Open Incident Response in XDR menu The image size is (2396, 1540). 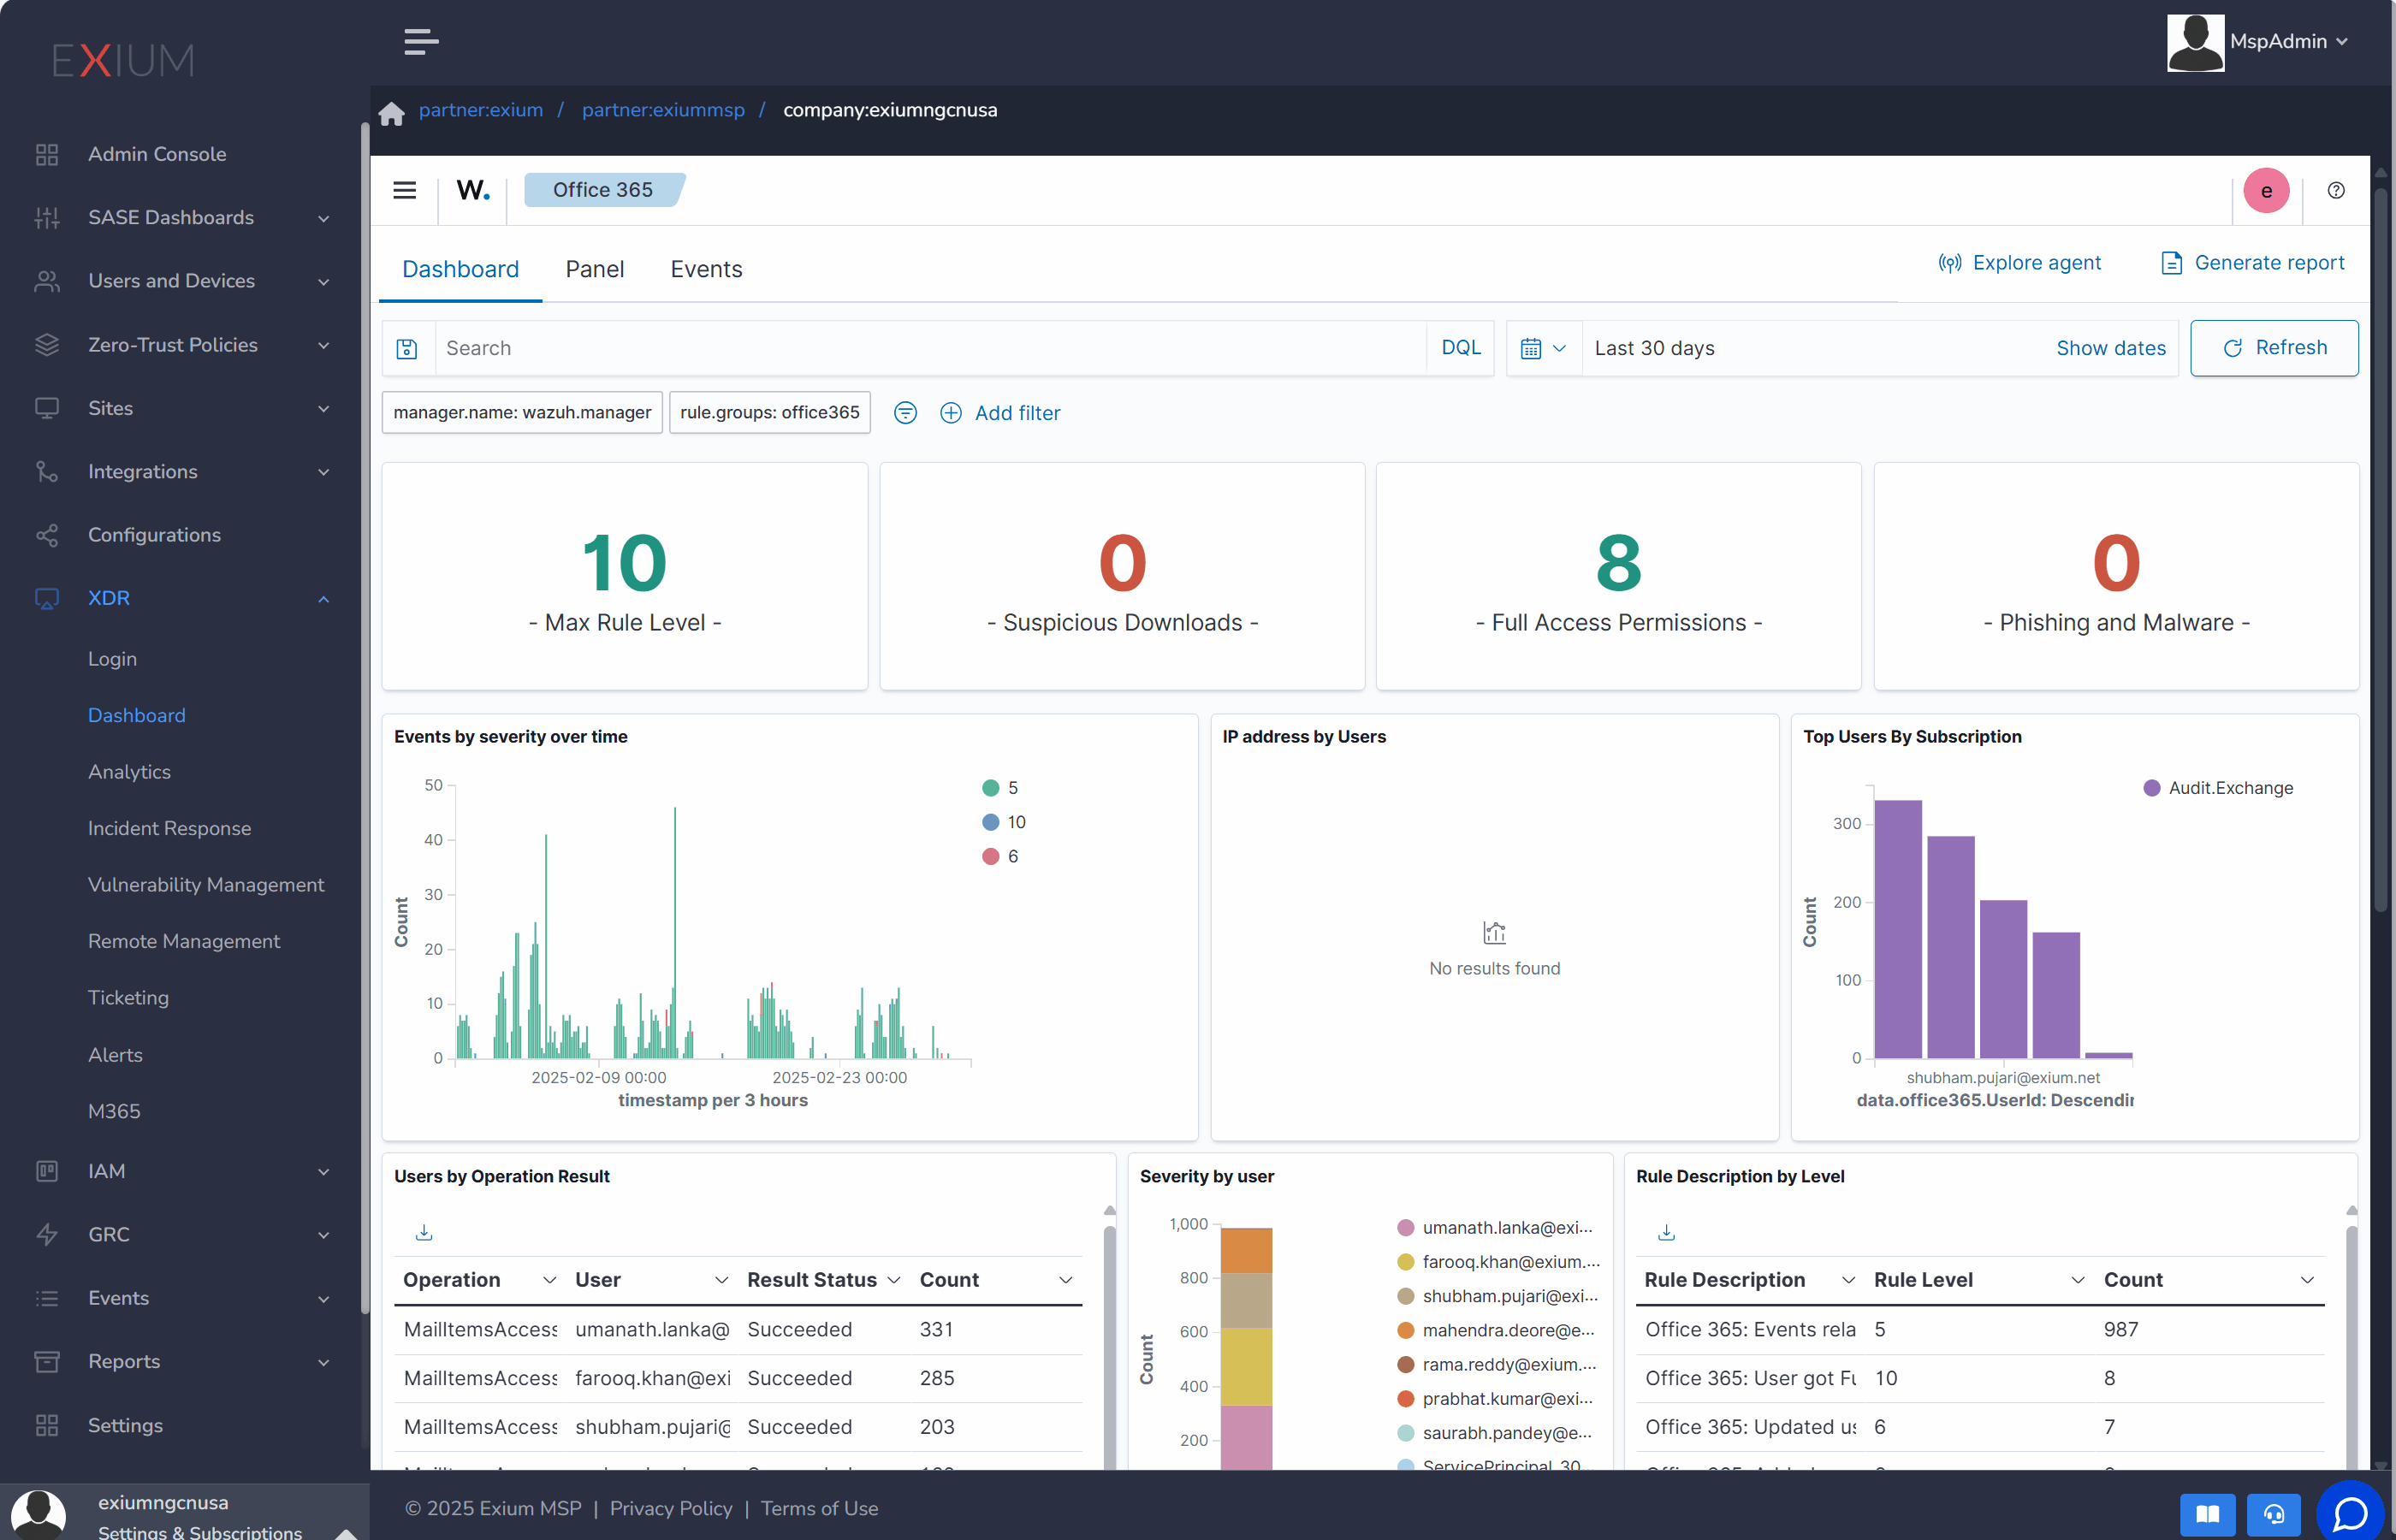point(169,828)
